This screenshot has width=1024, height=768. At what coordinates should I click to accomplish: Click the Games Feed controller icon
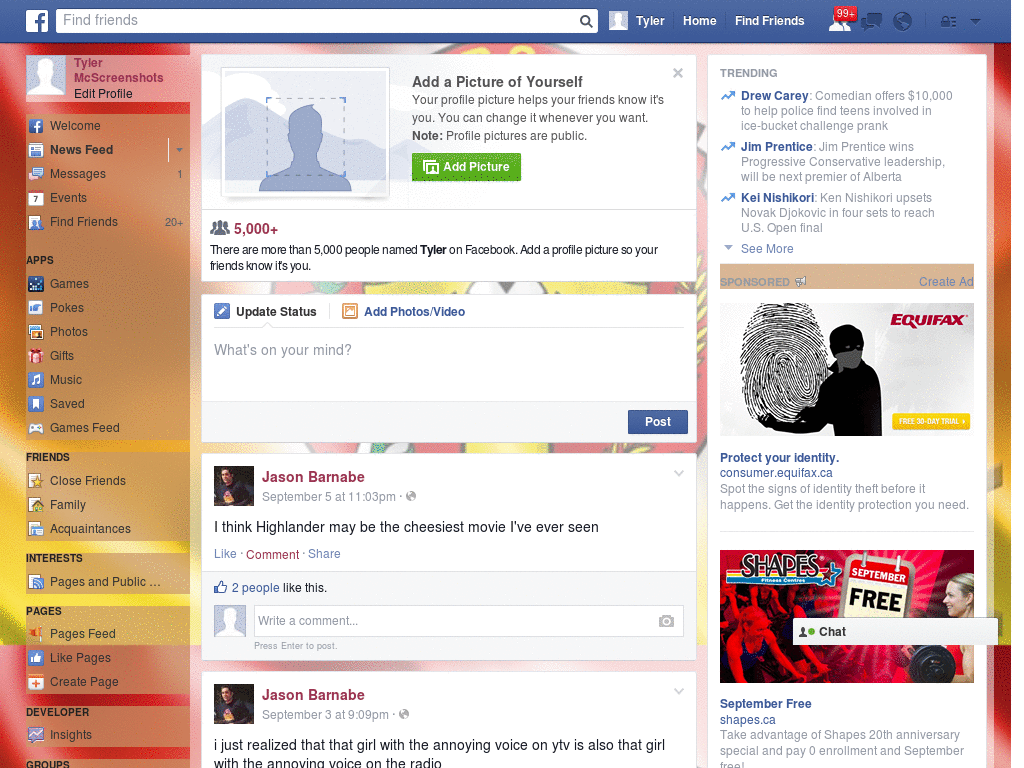(36, 428)
